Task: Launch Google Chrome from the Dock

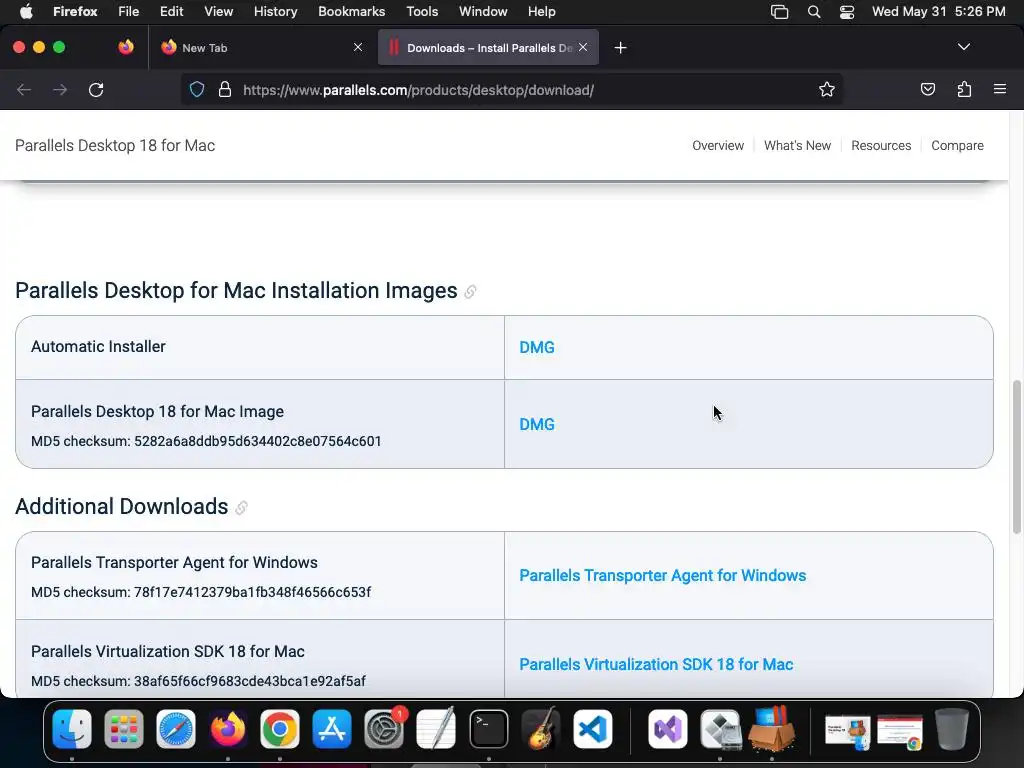Action: pyautogui.click(x=280, y=729)
